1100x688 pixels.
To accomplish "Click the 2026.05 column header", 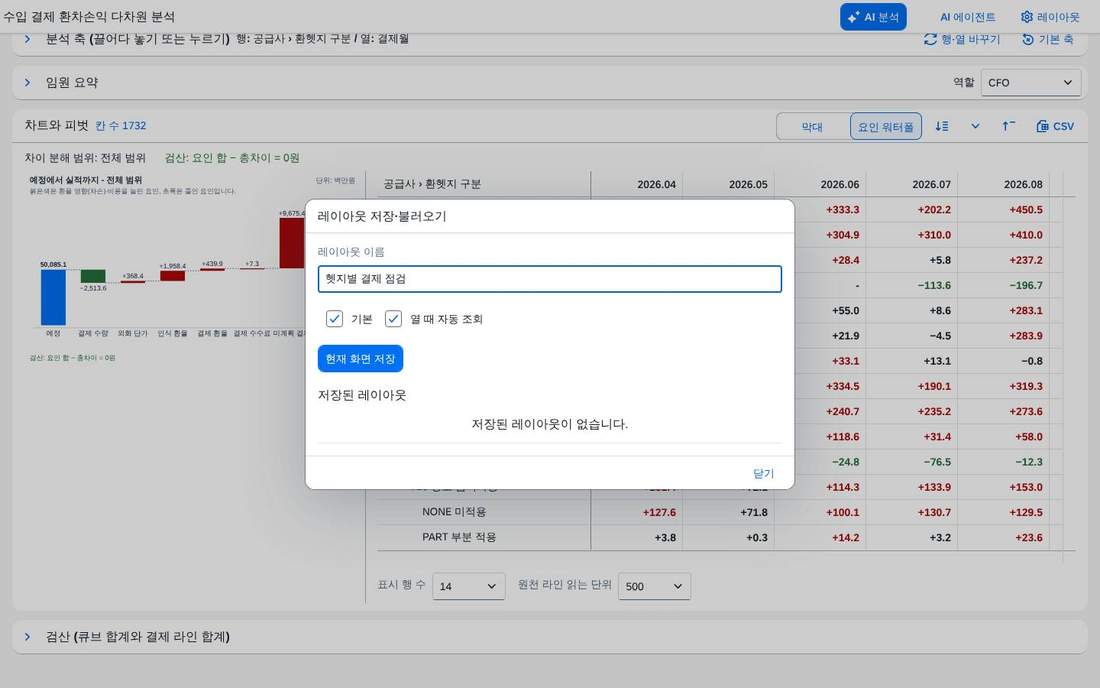I will click(748, 184).
